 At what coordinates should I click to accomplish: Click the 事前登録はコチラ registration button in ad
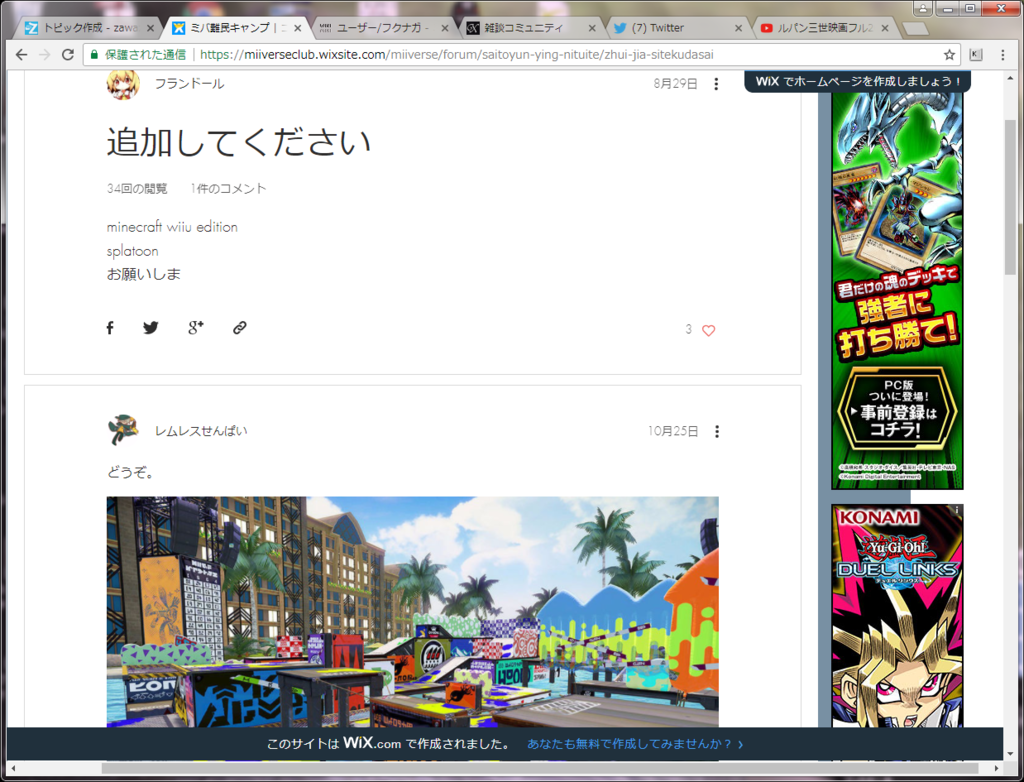(897, 410)
